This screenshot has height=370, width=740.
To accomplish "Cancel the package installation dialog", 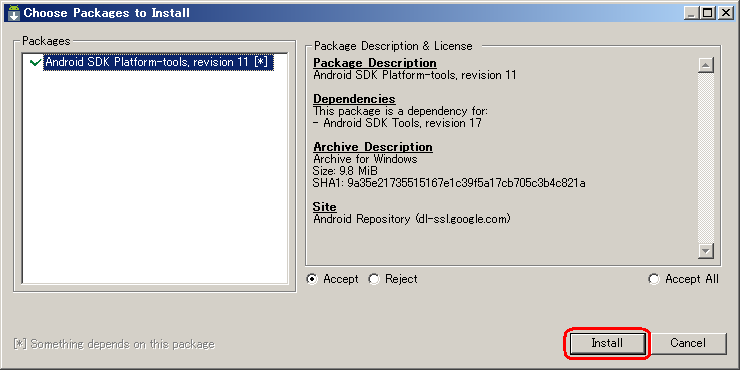I will [688, 343].
